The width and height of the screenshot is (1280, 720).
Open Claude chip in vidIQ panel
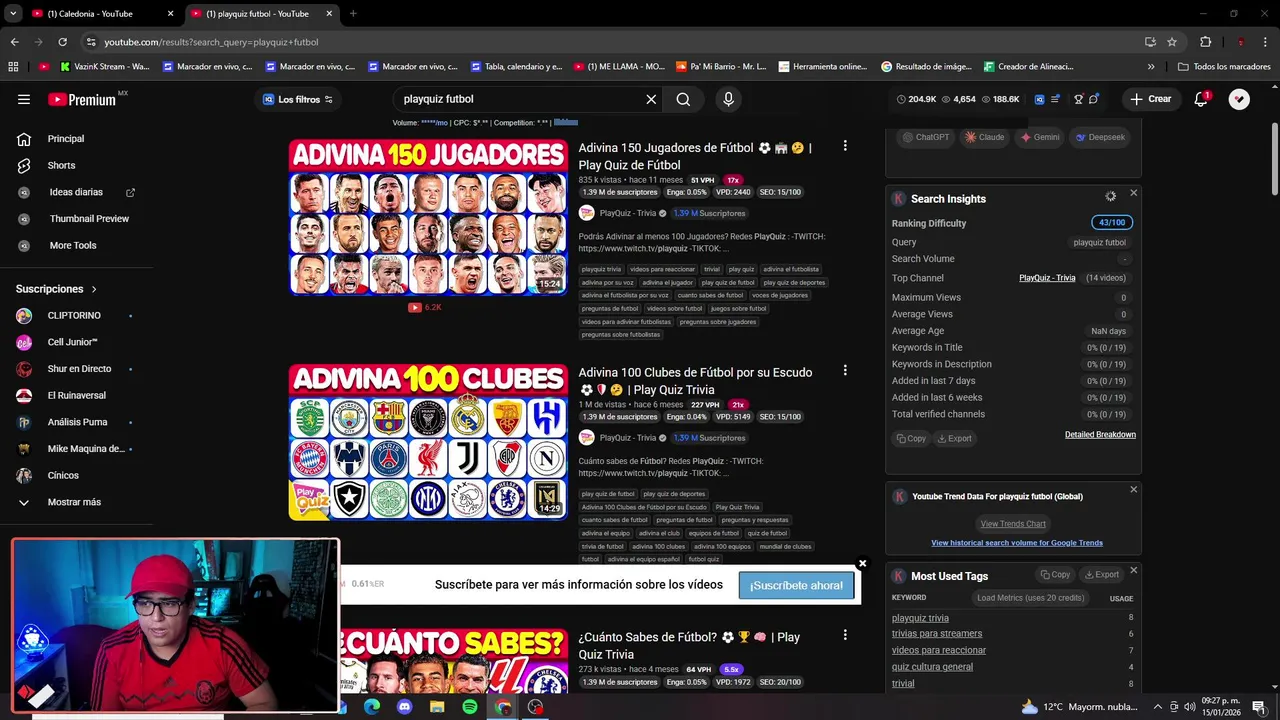pos(985,137)
